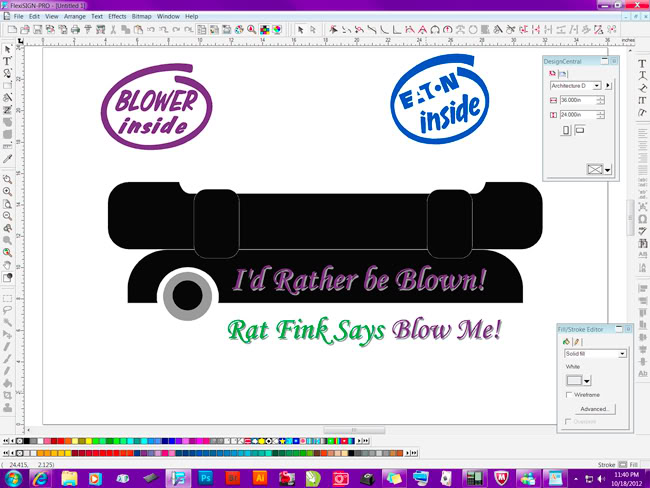The image size is (650, 488).
Task: Pick the orange swatch in the lower color palette
Action: [x=41, y=453]
